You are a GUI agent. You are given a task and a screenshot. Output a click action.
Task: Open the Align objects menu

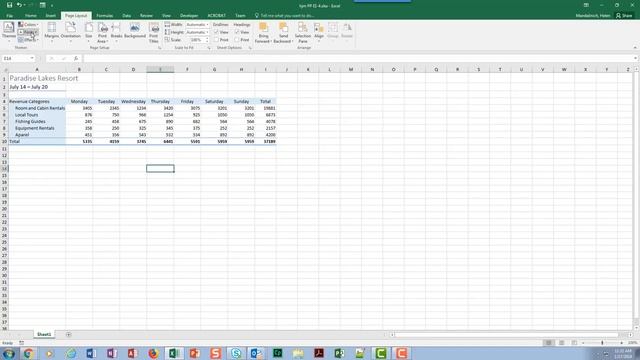coord(319,32)
